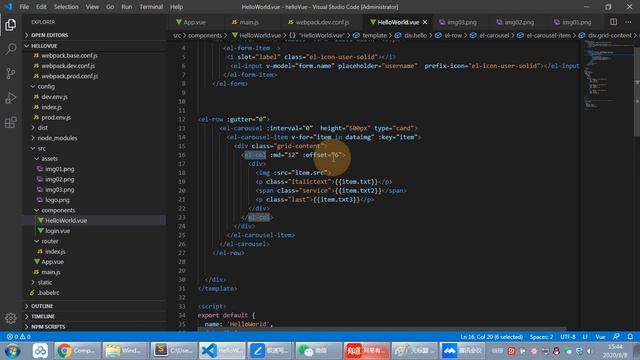Open the Help menu
Screen dimensions: 640x360
pyautogui.click(x=176, y=7)
